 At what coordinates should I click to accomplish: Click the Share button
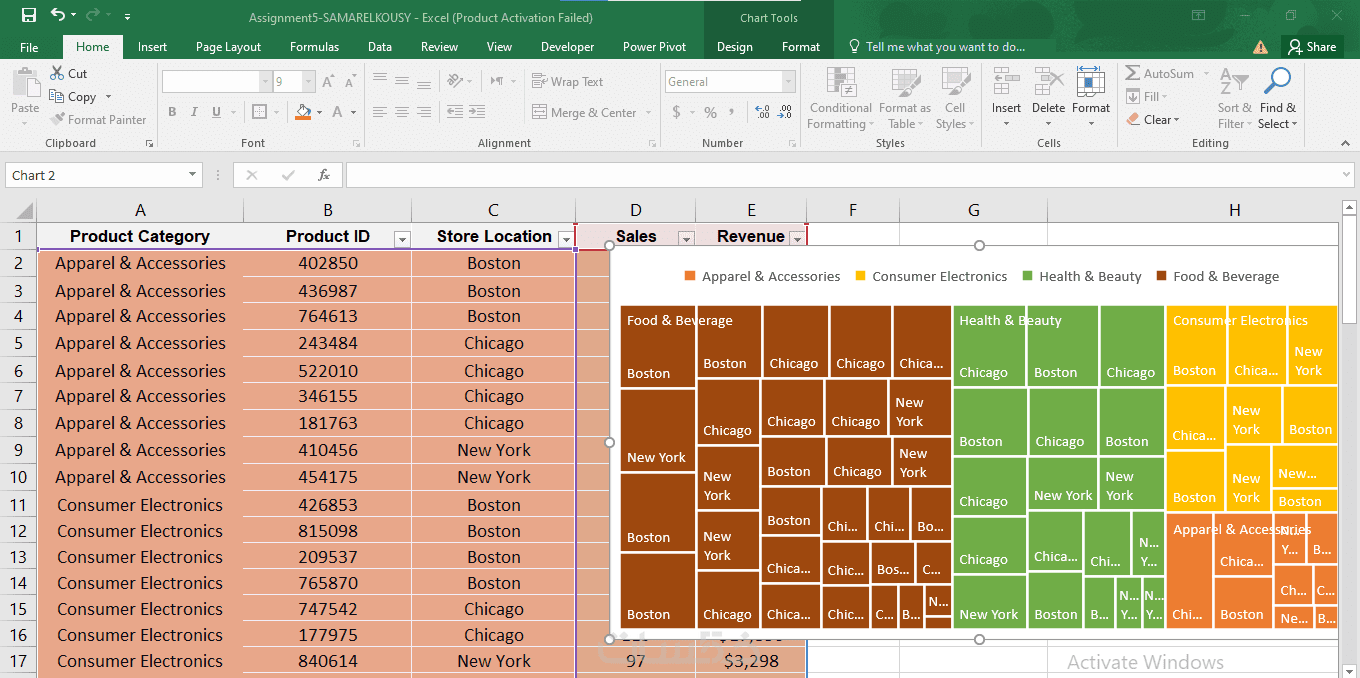click(x=1312, y=47)
